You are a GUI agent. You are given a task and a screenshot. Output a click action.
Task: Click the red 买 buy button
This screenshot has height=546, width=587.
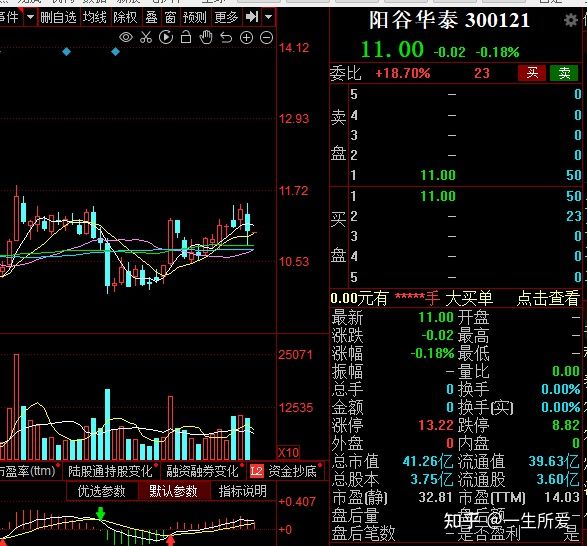pyautogui.click(x=532, y=73)
